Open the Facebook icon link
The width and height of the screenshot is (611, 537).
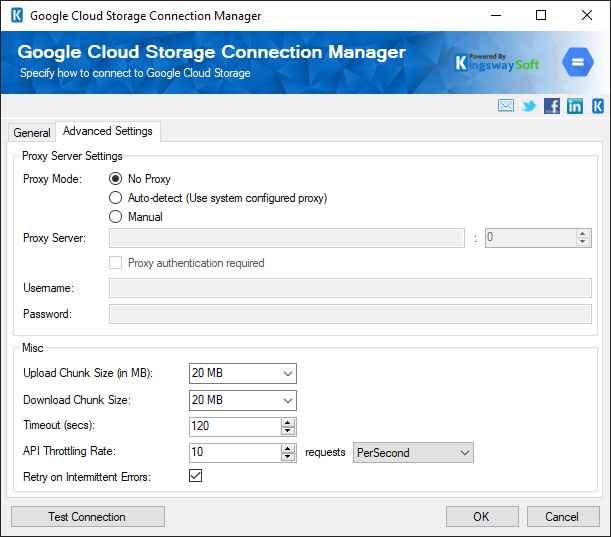(x=552, y=106)
